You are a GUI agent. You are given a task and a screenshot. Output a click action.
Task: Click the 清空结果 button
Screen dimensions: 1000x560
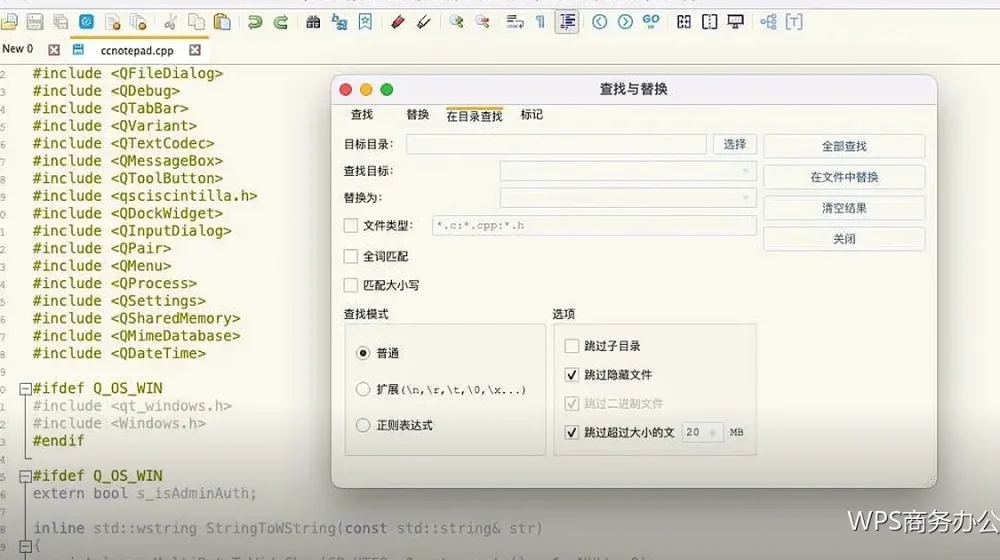point(844,208)
